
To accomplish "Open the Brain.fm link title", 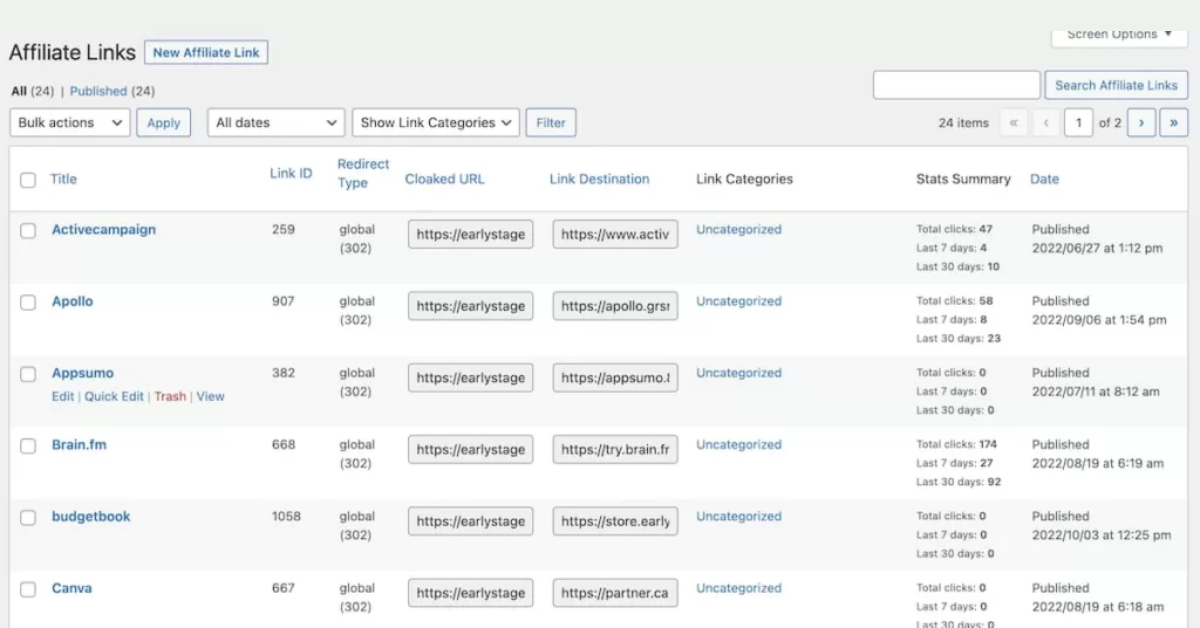I will pyautogui.click(x=79, y=445).
